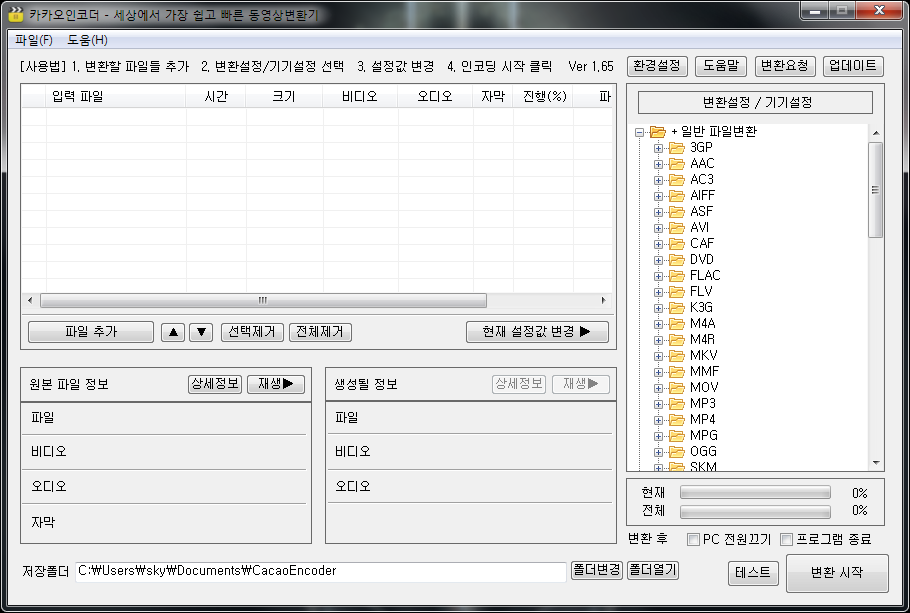Click the tree panel vertical scrollbar thumb

(875, 190)
